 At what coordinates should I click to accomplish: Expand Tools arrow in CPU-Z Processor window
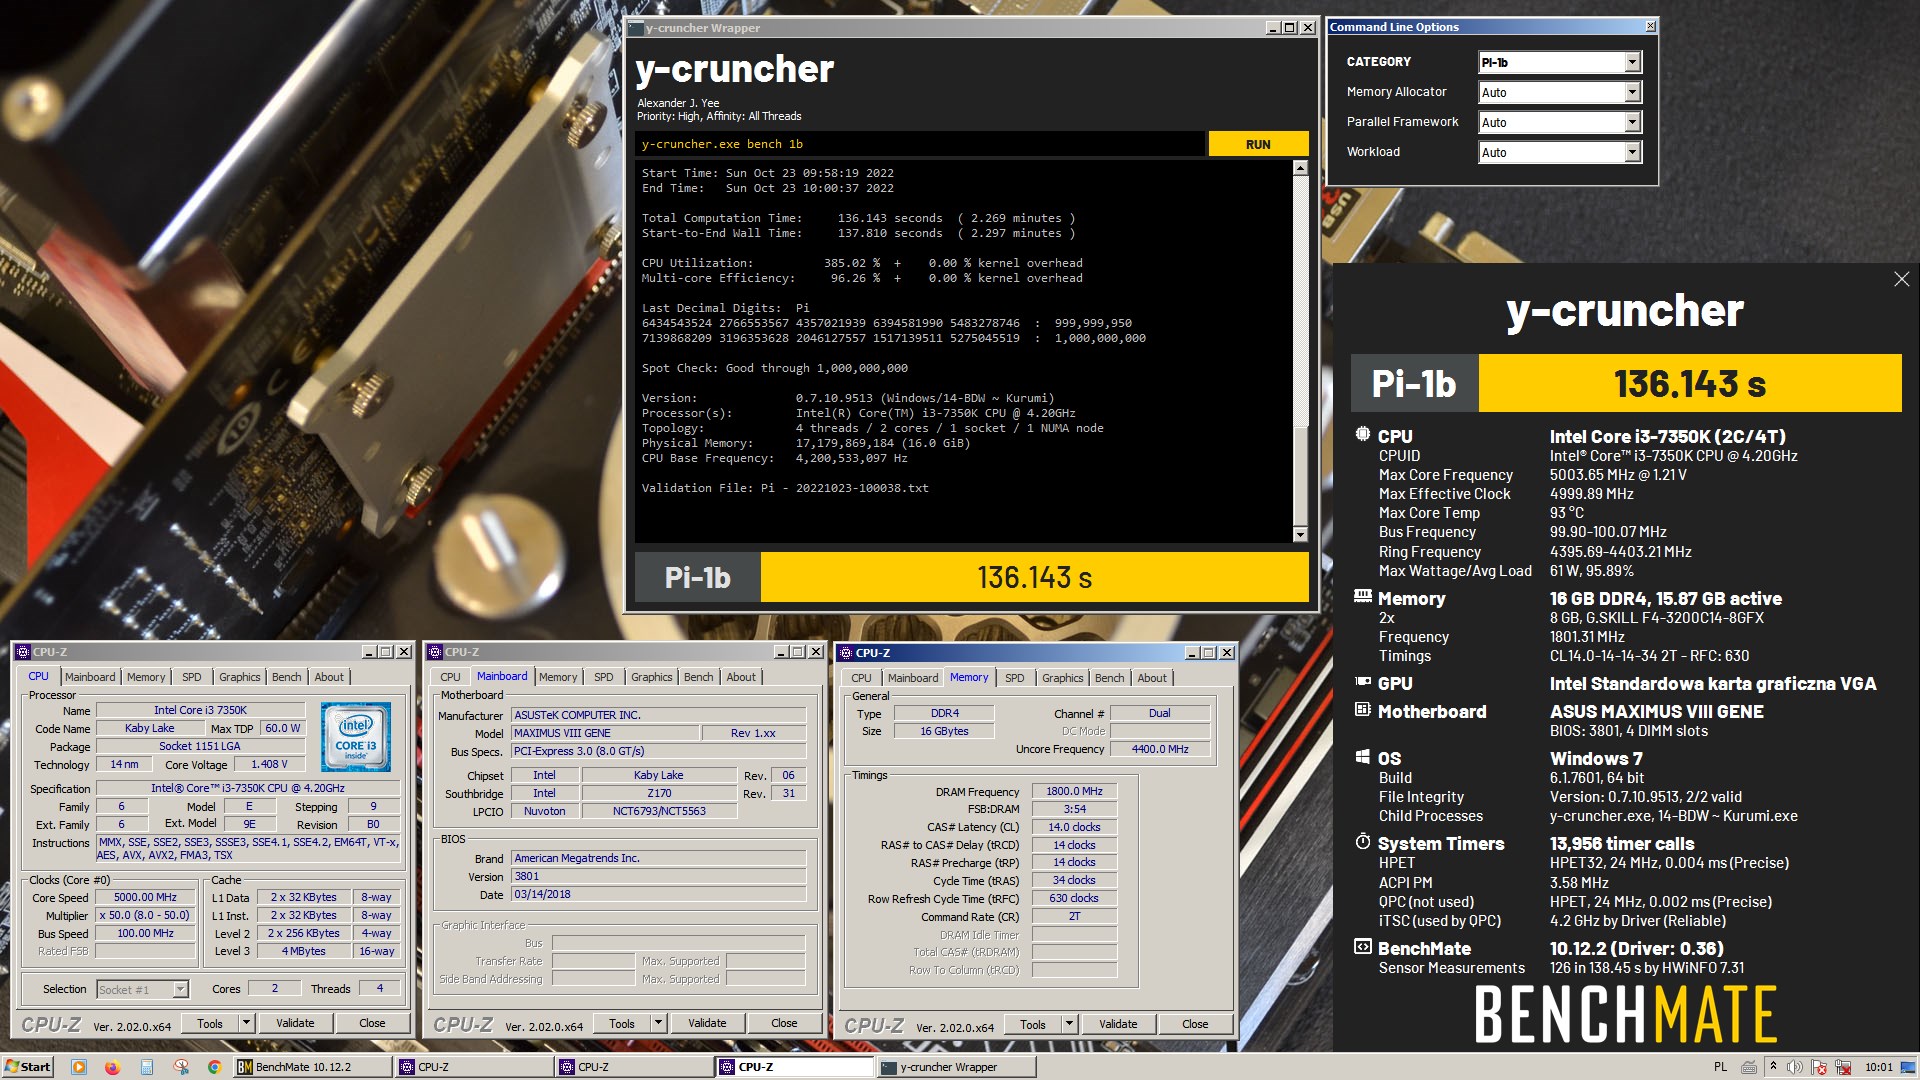tap(246, 1023)
